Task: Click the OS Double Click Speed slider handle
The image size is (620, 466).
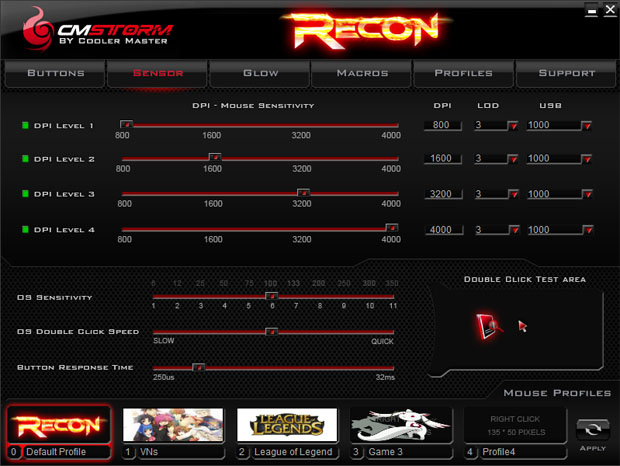Action: [272, 331]
